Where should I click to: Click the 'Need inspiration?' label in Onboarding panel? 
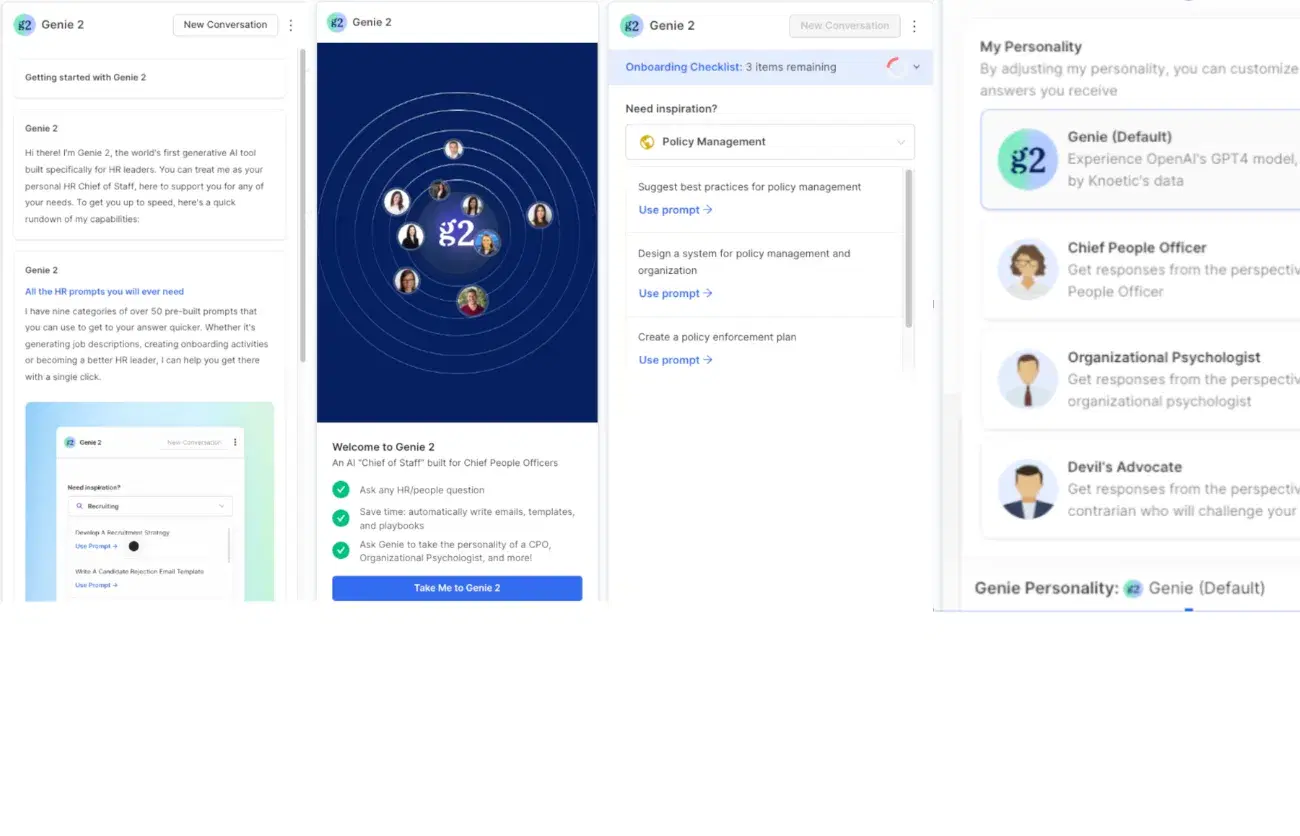[x=671, y=109]
